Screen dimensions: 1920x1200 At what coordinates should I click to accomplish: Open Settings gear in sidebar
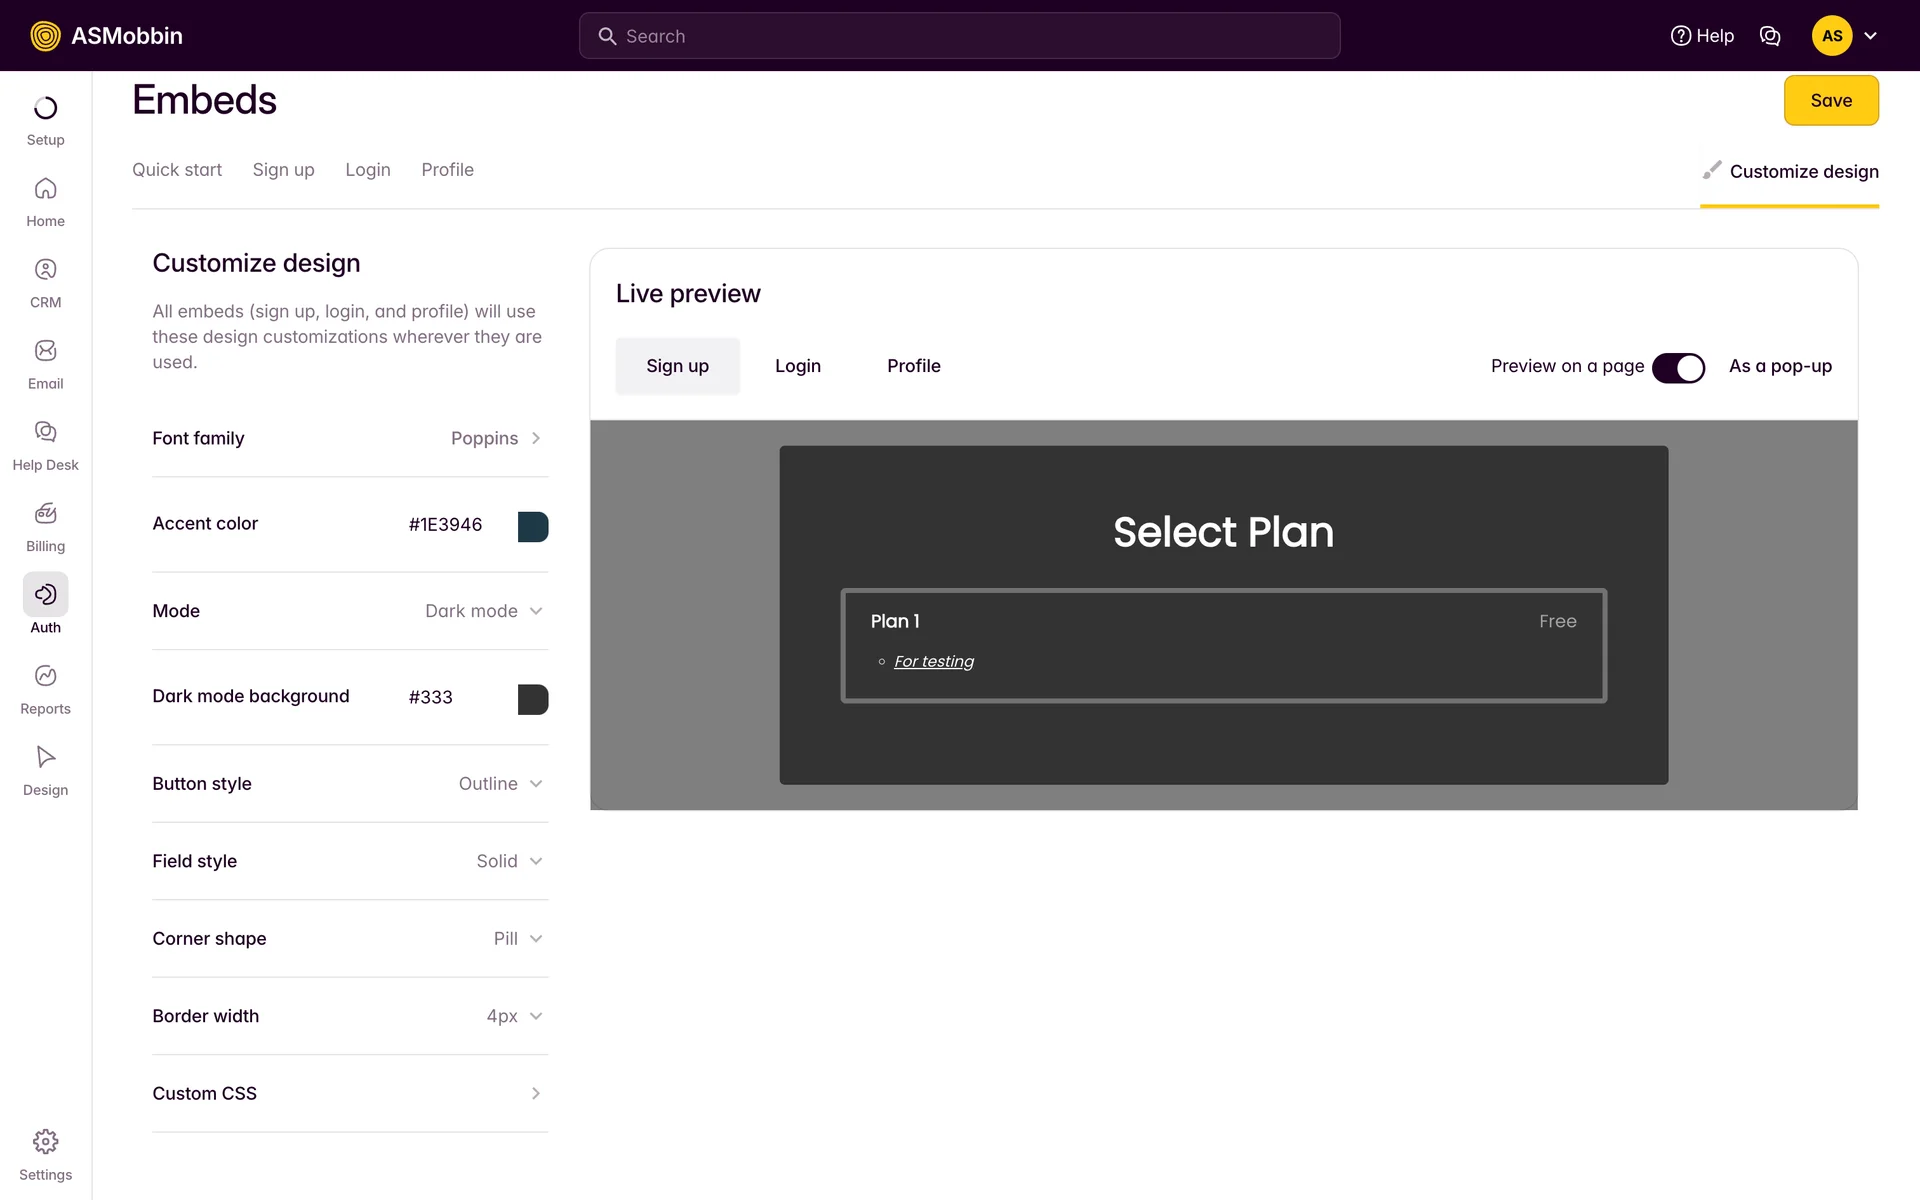[45, 1142]
